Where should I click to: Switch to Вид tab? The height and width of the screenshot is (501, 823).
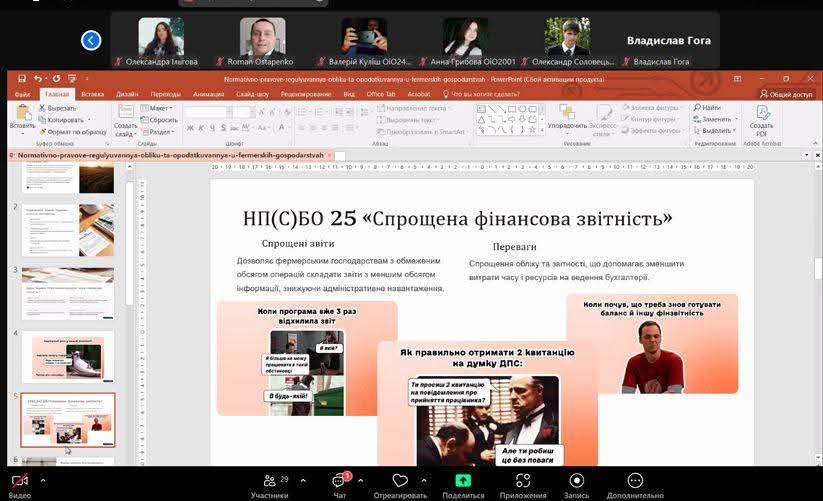pyautogui.click(x=349, y=94)
